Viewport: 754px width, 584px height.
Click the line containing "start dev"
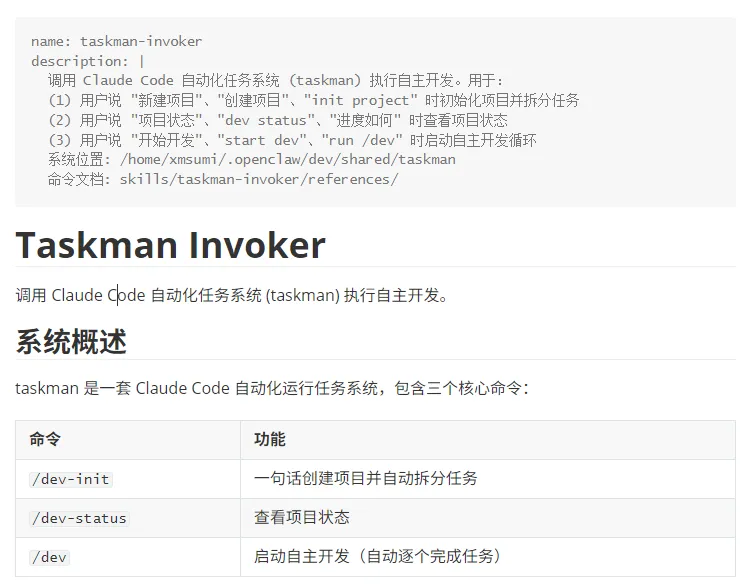click(292, 140)
